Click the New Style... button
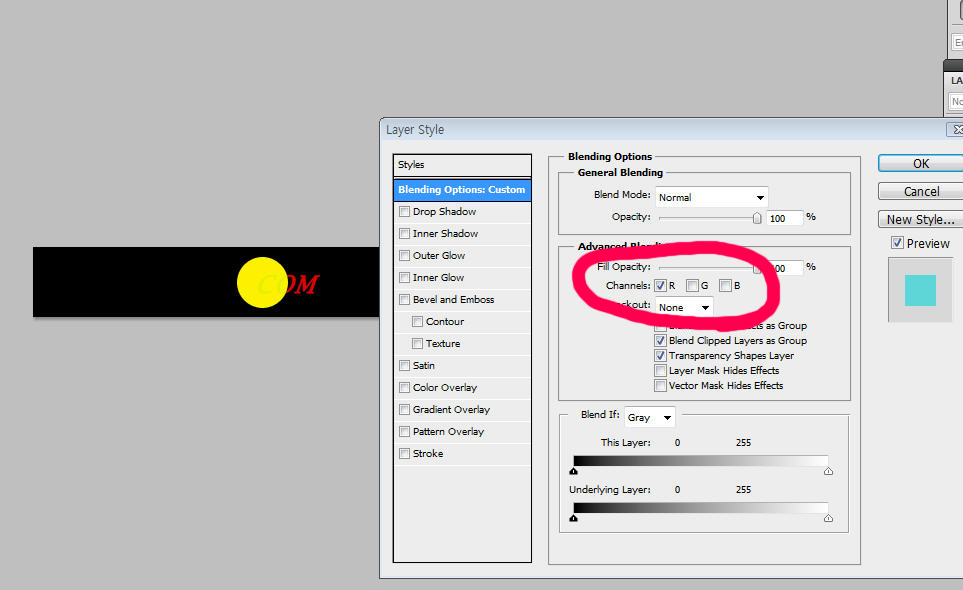Viewport: 963px width, 590px height. [920, 219]
